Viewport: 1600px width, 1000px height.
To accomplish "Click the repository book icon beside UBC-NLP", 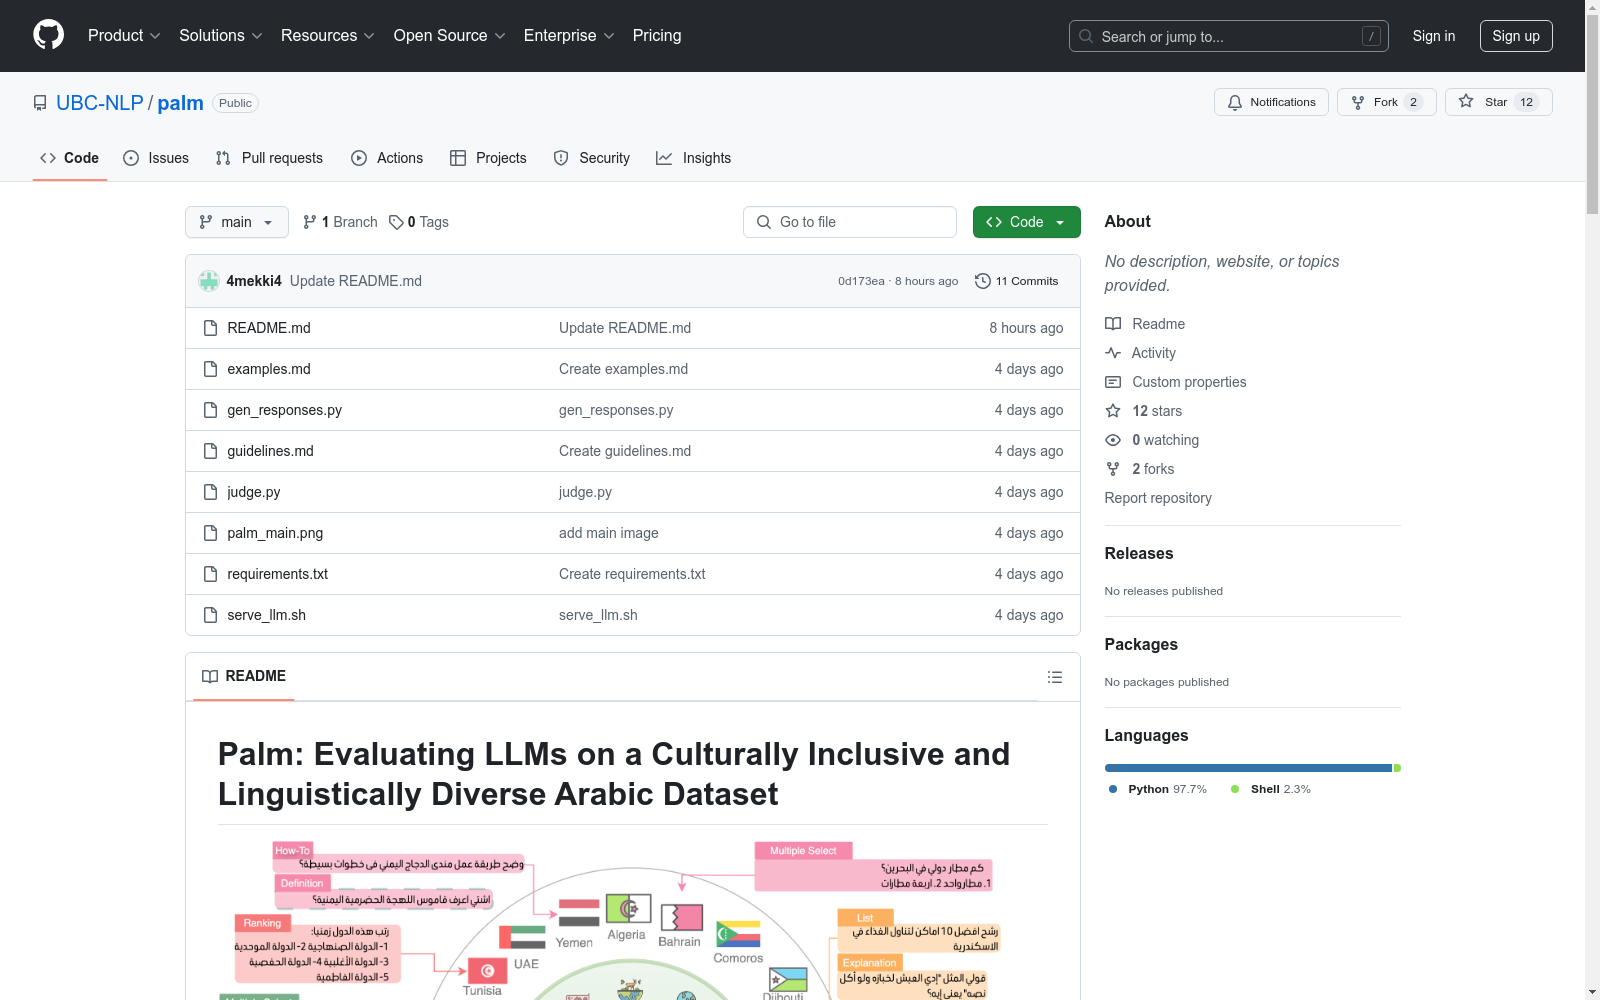I will [x=40, y=103].
